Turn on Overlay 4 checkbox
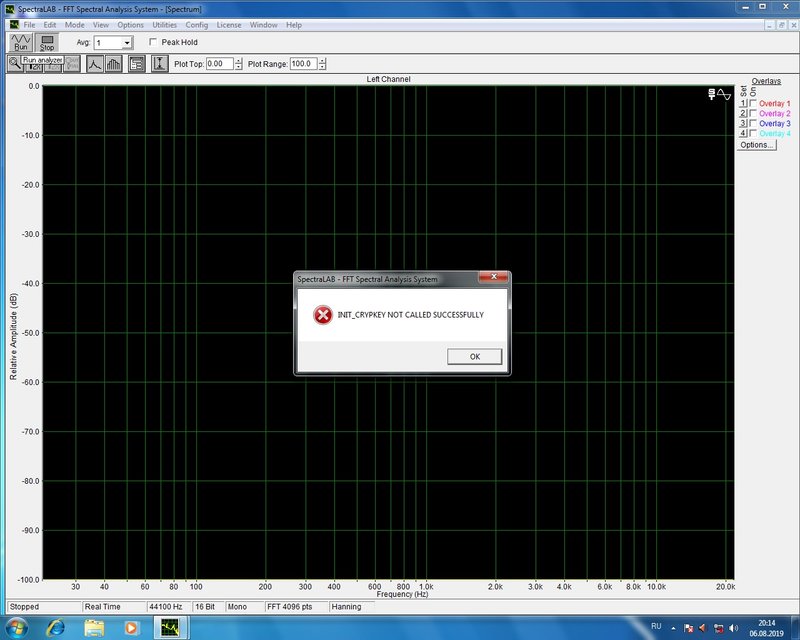 [x=753, y=133]
